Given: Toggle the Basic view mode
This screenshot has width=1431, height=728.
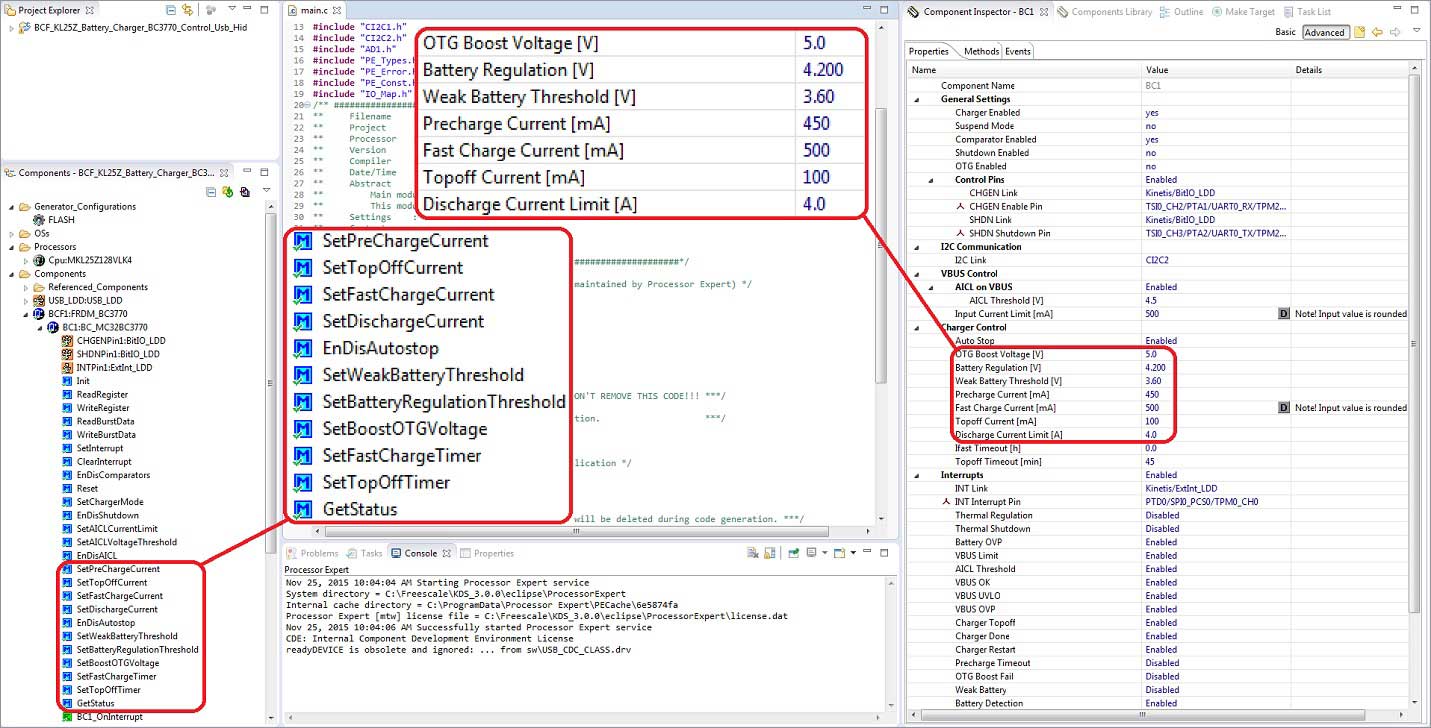Looking at the screenshot, I should (1285, 32).
